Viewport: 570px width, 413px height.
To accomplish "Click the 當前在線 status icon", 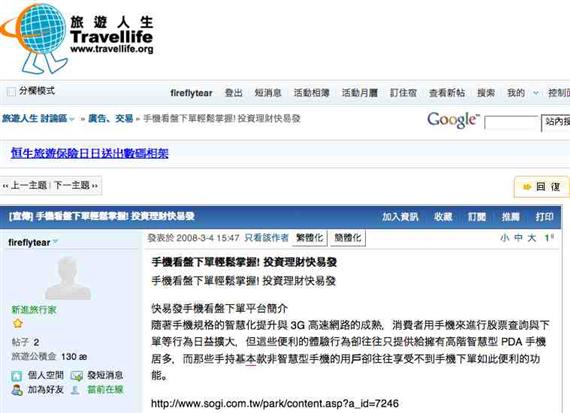I will pyautogui.click(x=75, y=390).
